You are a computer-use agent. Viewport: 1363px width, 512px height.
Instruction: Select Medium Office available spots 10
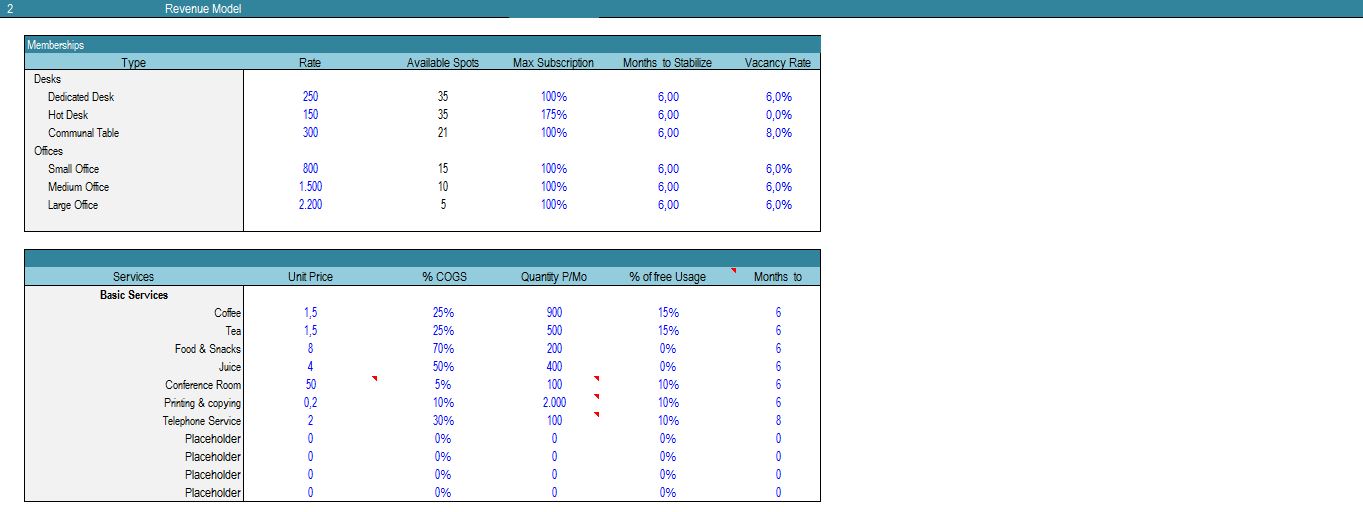point(443,187)
